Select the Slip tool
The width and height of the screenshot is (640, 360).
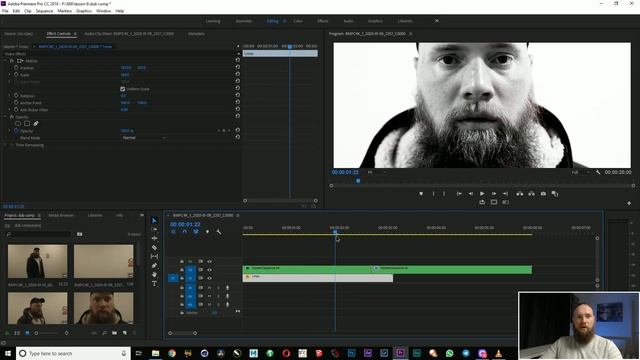point(154,256)
